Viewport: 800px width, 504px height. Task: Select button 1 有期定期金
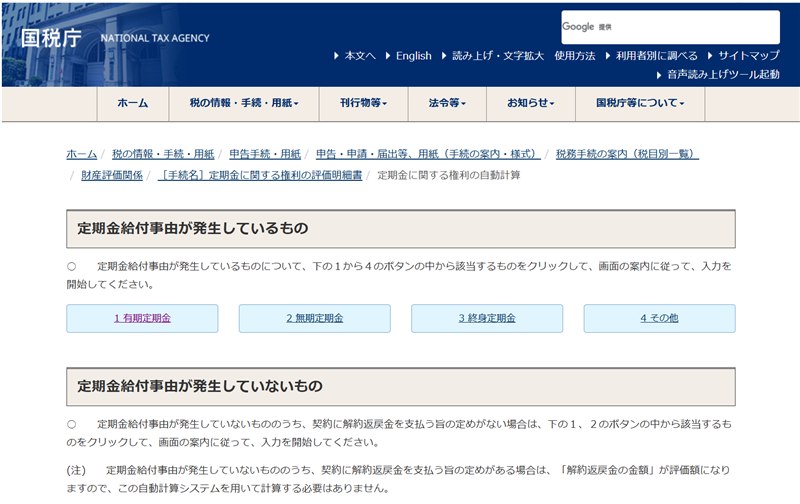[x=142, y=319]
